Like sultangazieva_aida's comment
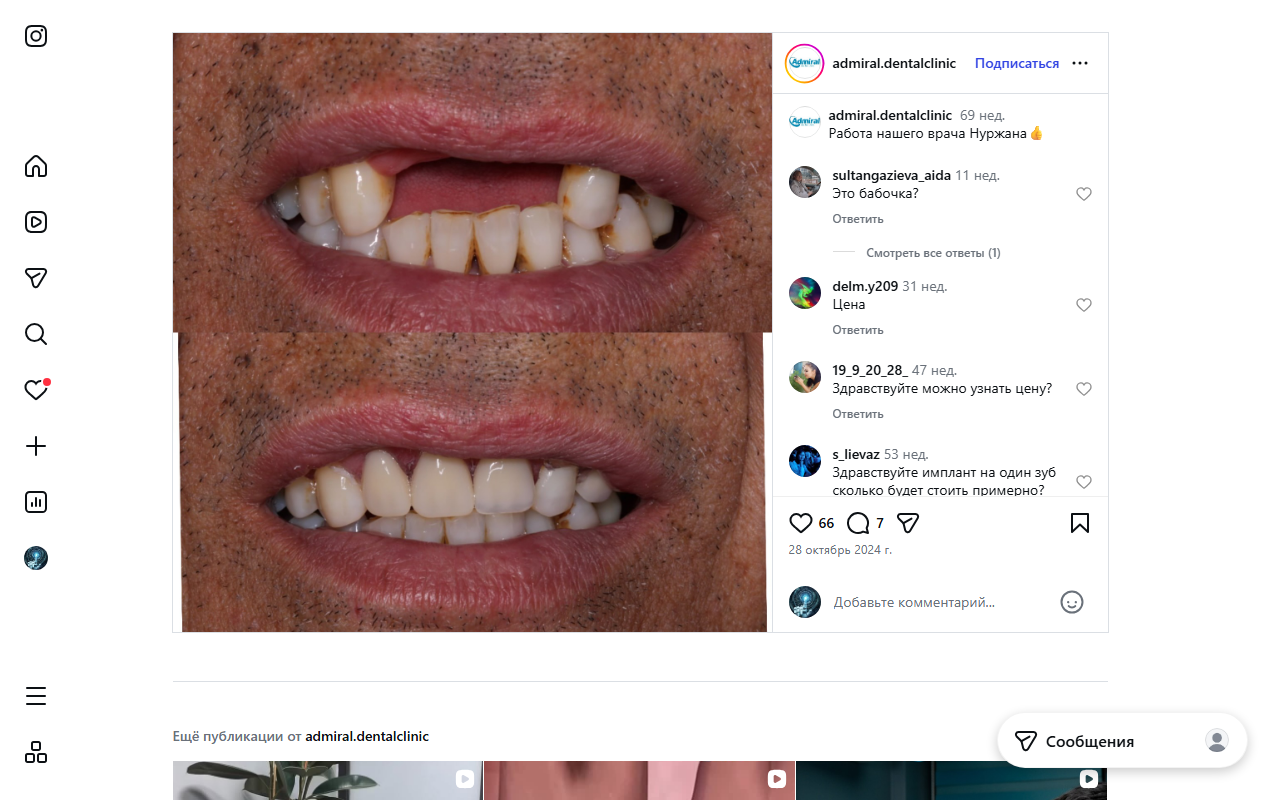This screenshot has width=1280, height=800. [1084, 194]
